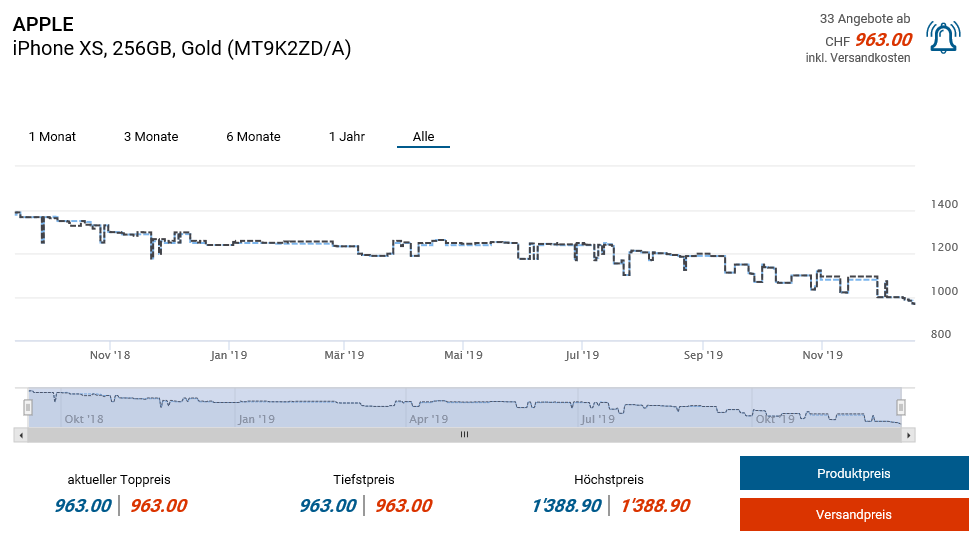Click Jul '19 on the chart axis

click(x=581, y=355)
